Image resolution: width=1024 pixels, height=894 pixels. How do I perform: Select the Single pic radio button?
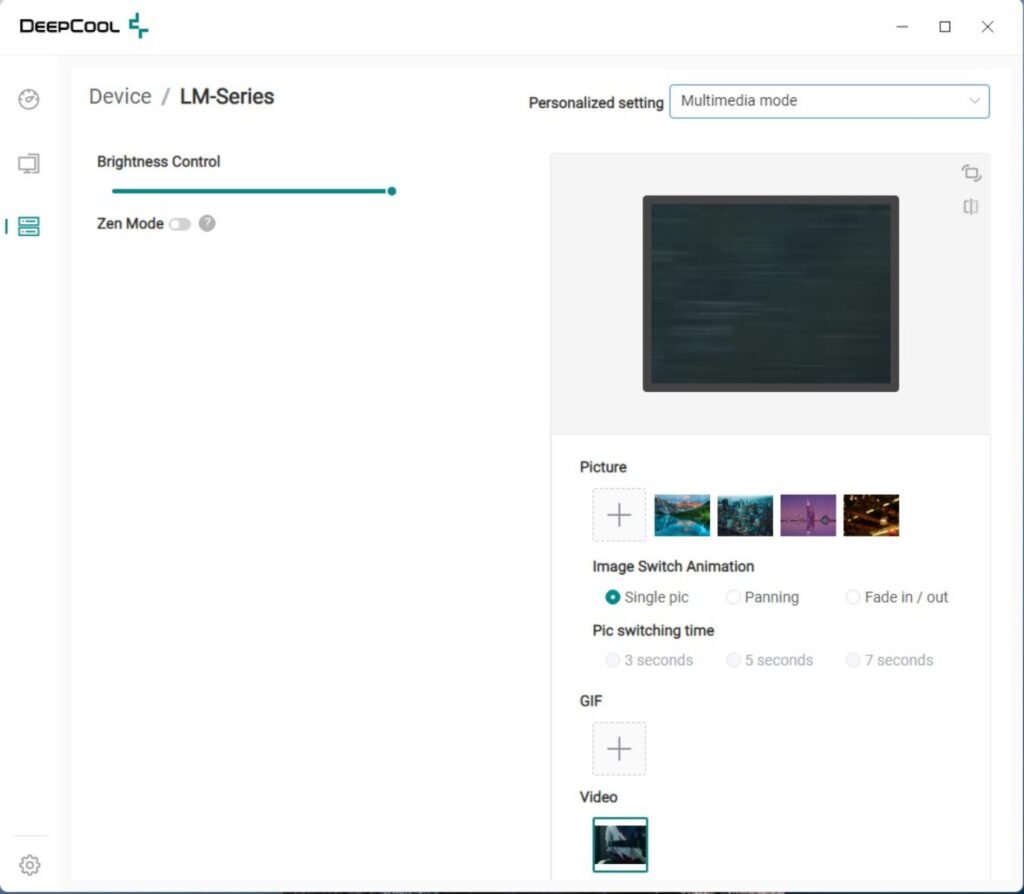pyautogui.click(x=612, y=597)
